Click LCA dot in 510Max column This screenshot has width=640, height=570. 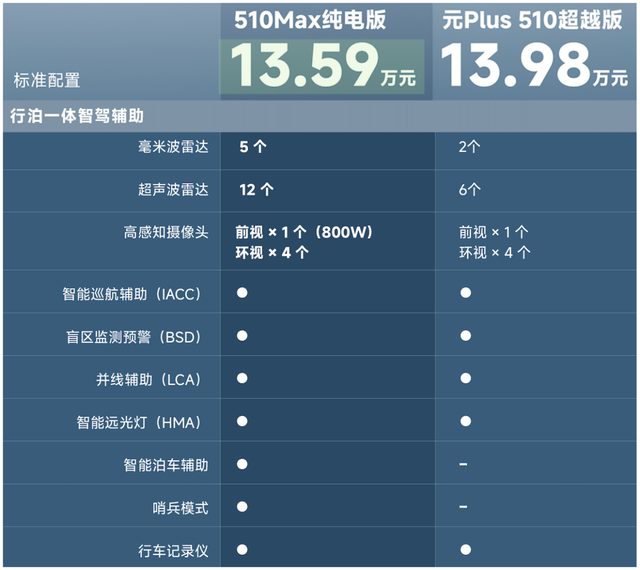242,378
